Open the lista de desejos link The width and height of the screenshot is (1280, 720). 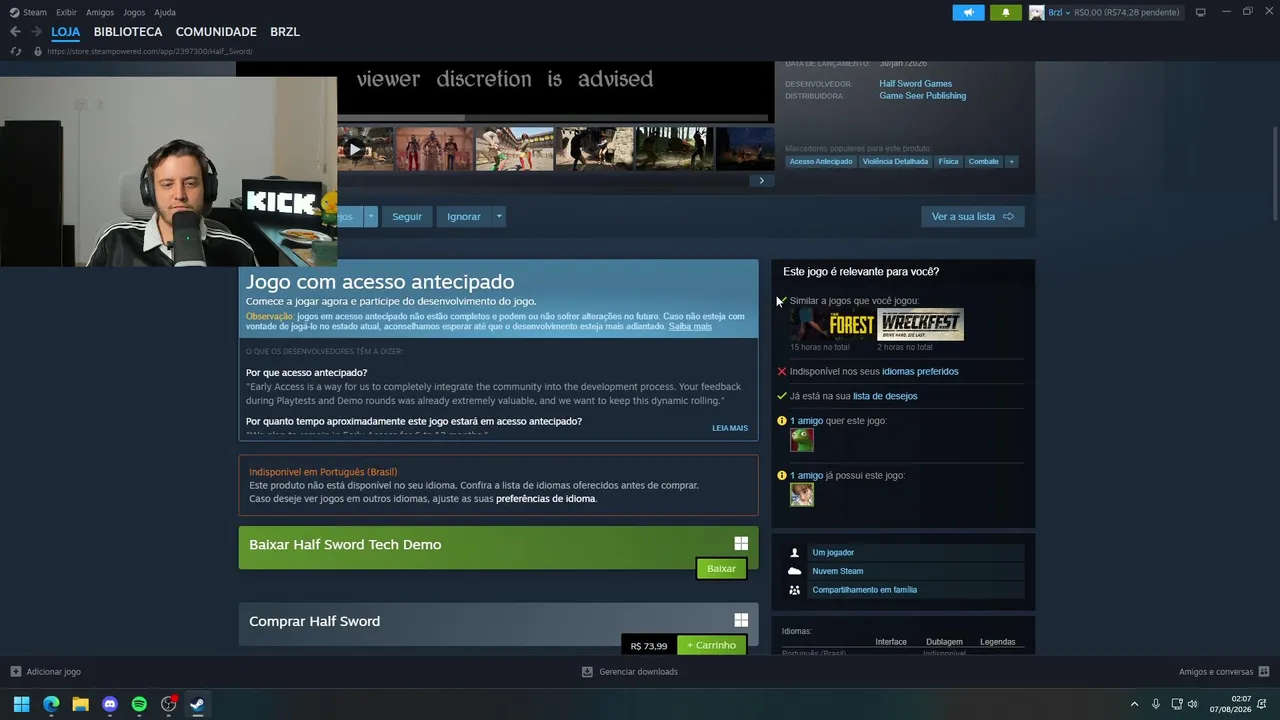[x=885, y=396]
